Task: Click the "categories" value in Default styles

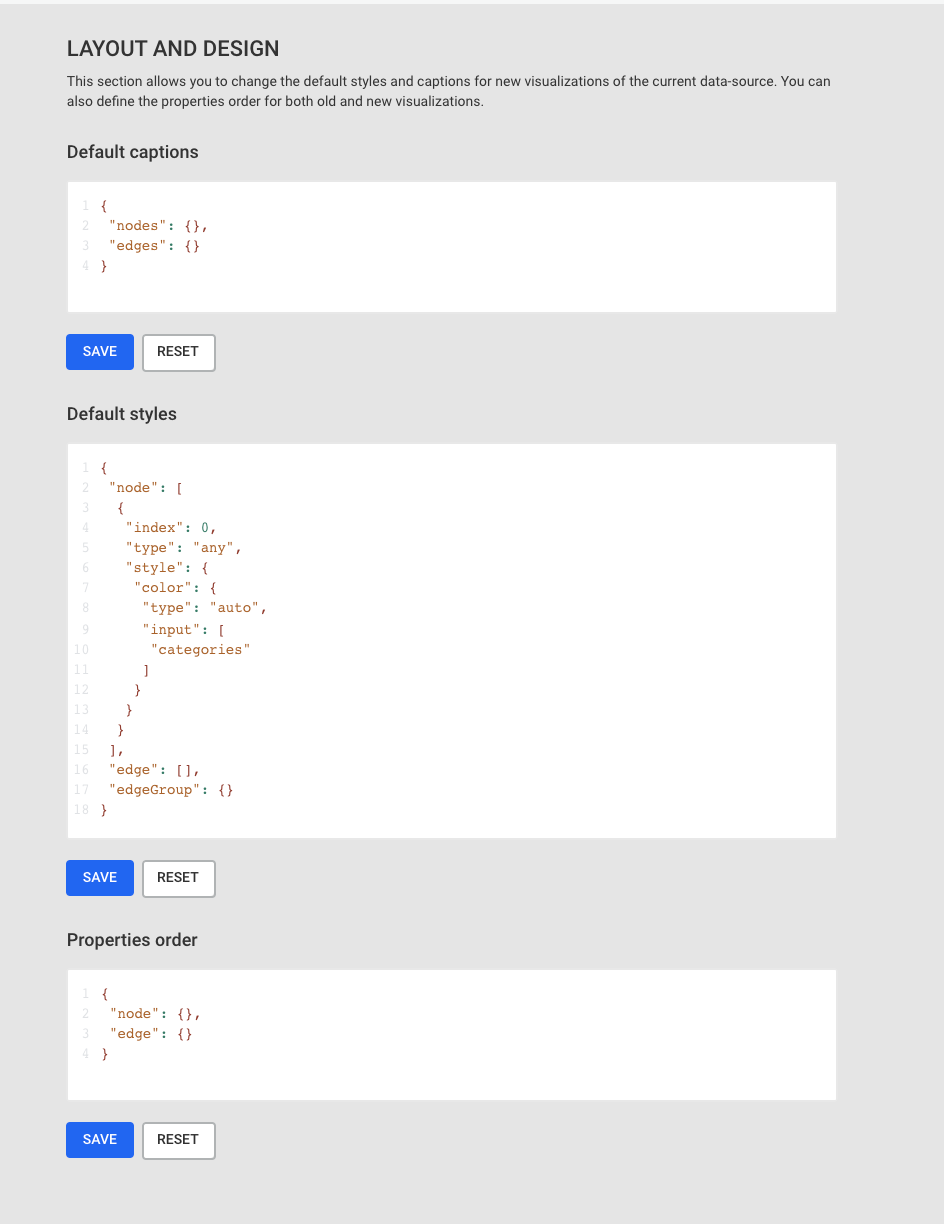Action: click(x=200, y=650)
